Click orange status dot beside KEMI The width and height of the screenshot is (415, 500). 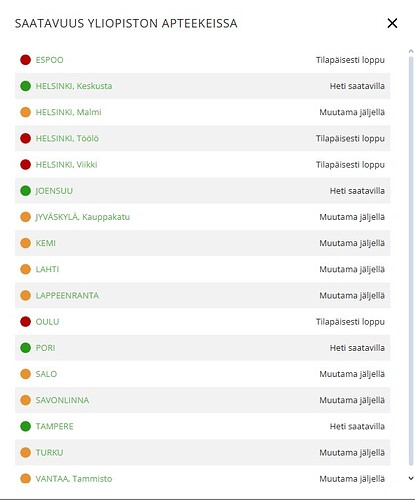26,243
